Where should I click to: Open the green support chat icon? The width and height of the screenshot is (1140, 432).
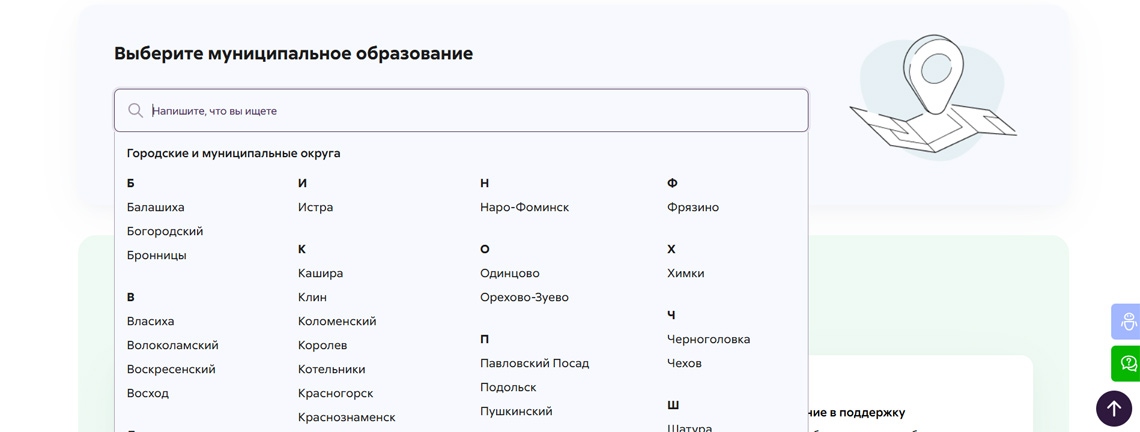[x=1125, y=364]
